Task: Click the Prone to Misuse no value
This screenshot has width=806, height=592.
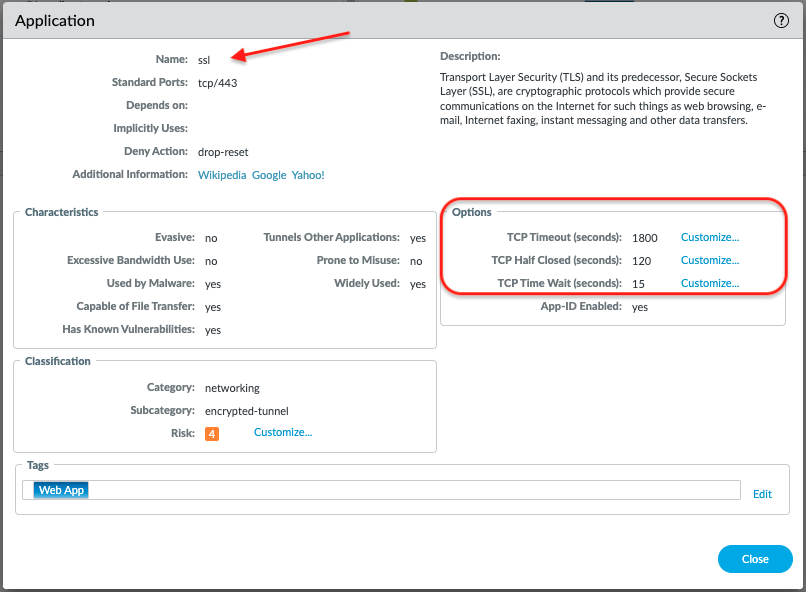Action: [416, 262]
